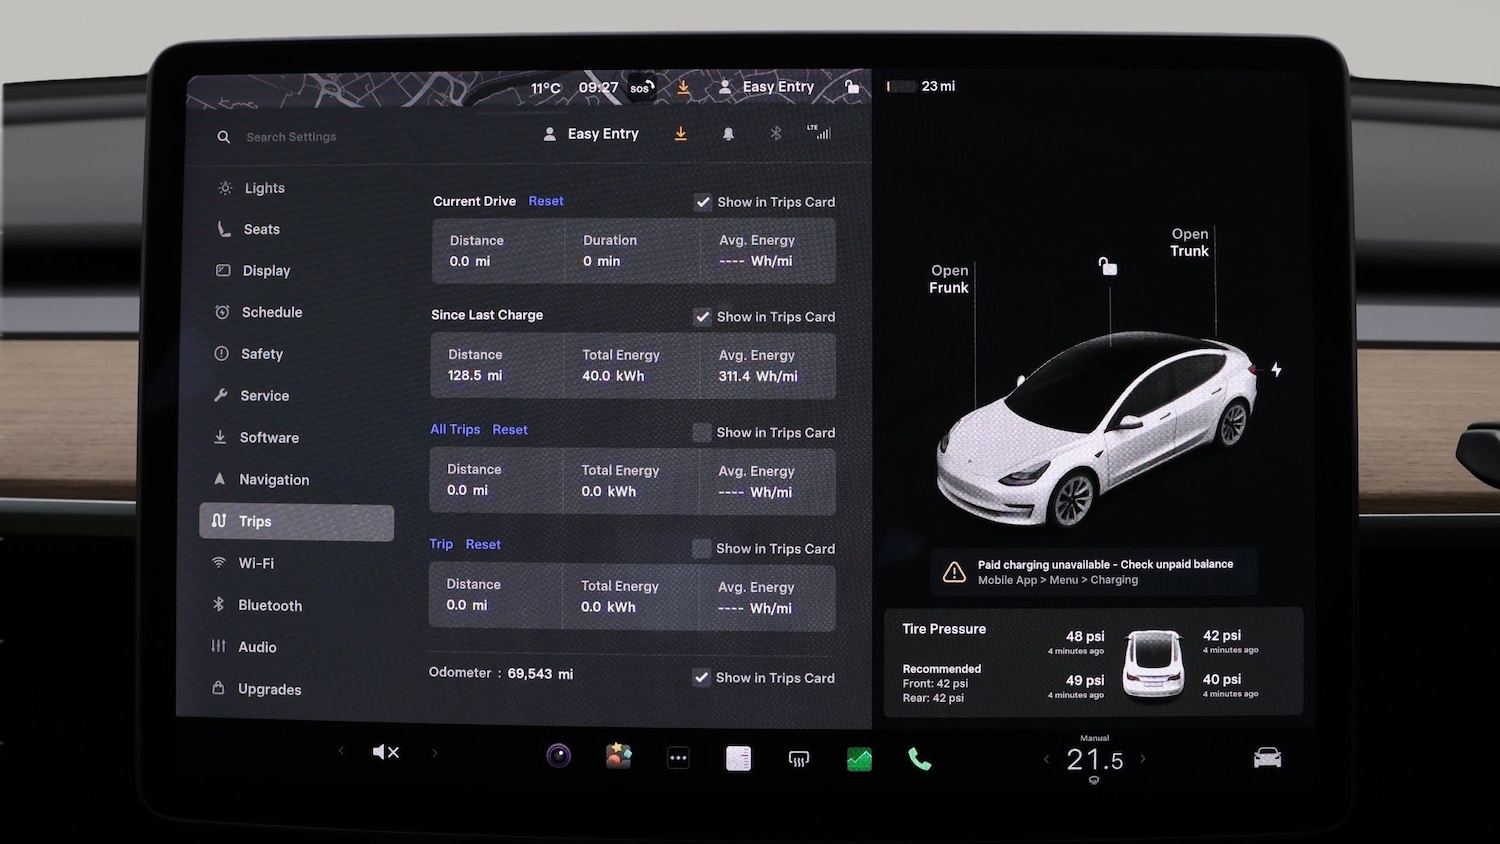Screen dimensions: 1500x844
Task: Reset the Current Drive trip data
Action: tap(545, 200)
